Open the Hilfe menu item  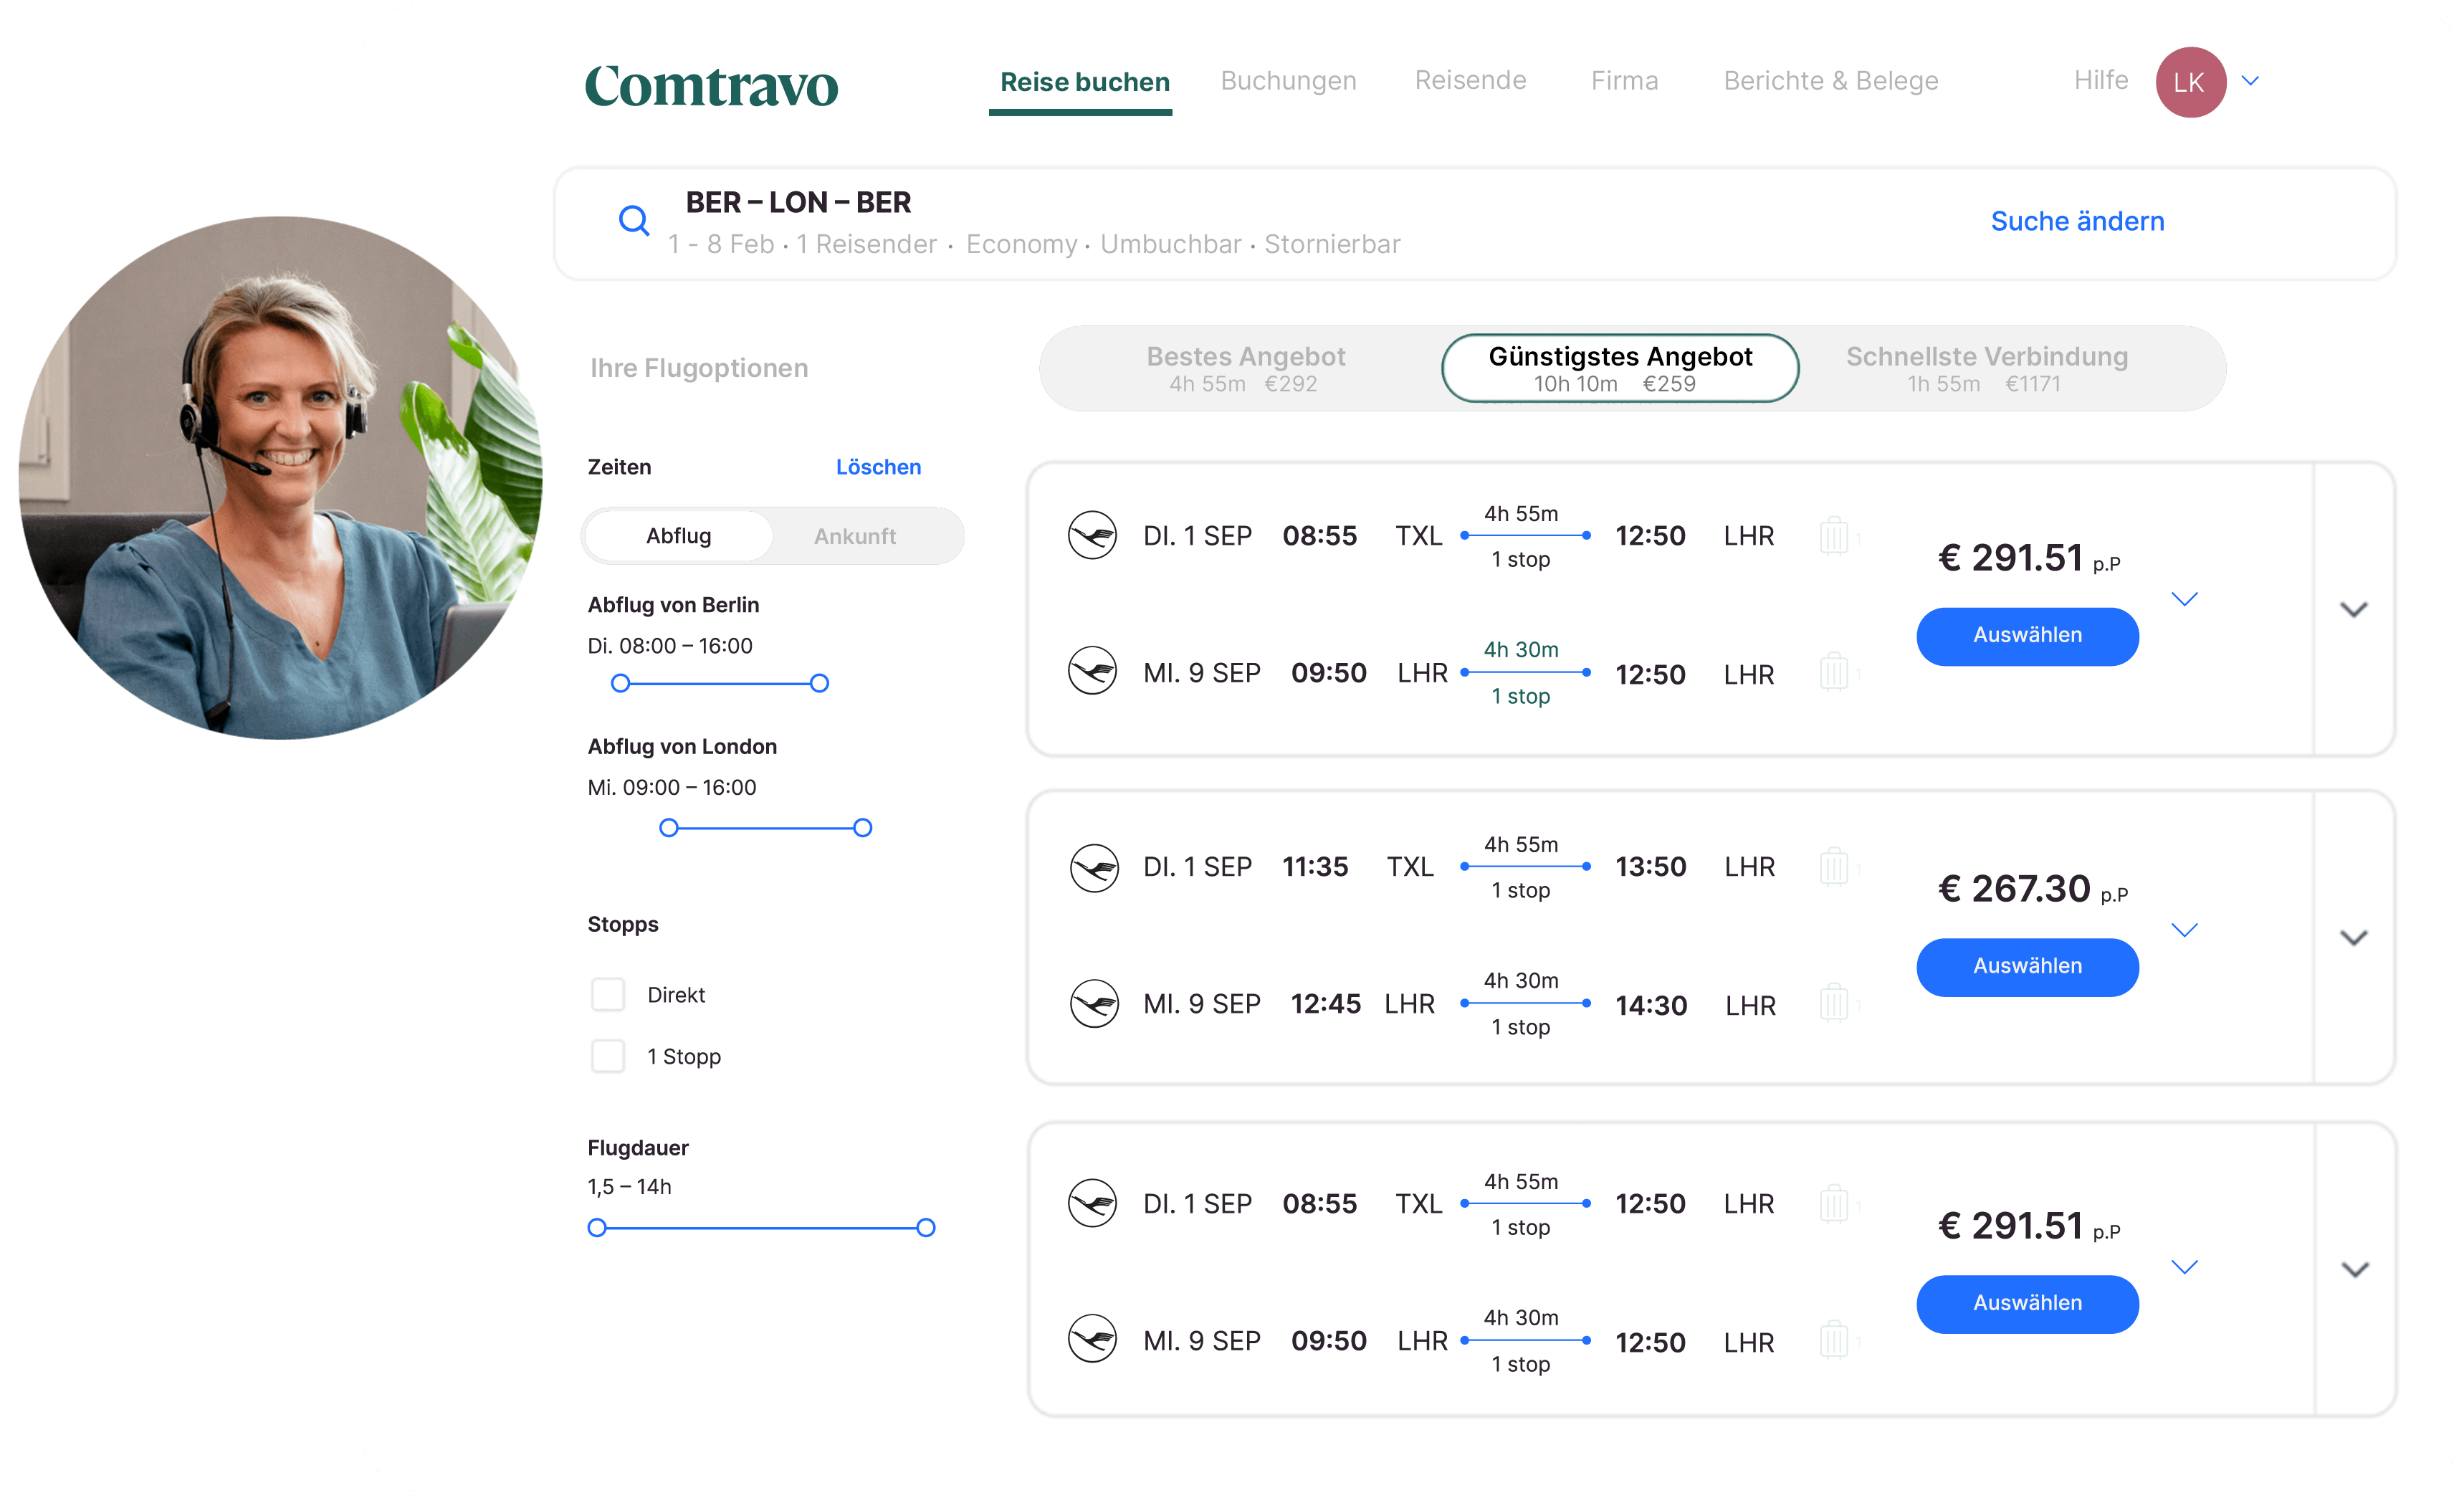pos(2100,80)
